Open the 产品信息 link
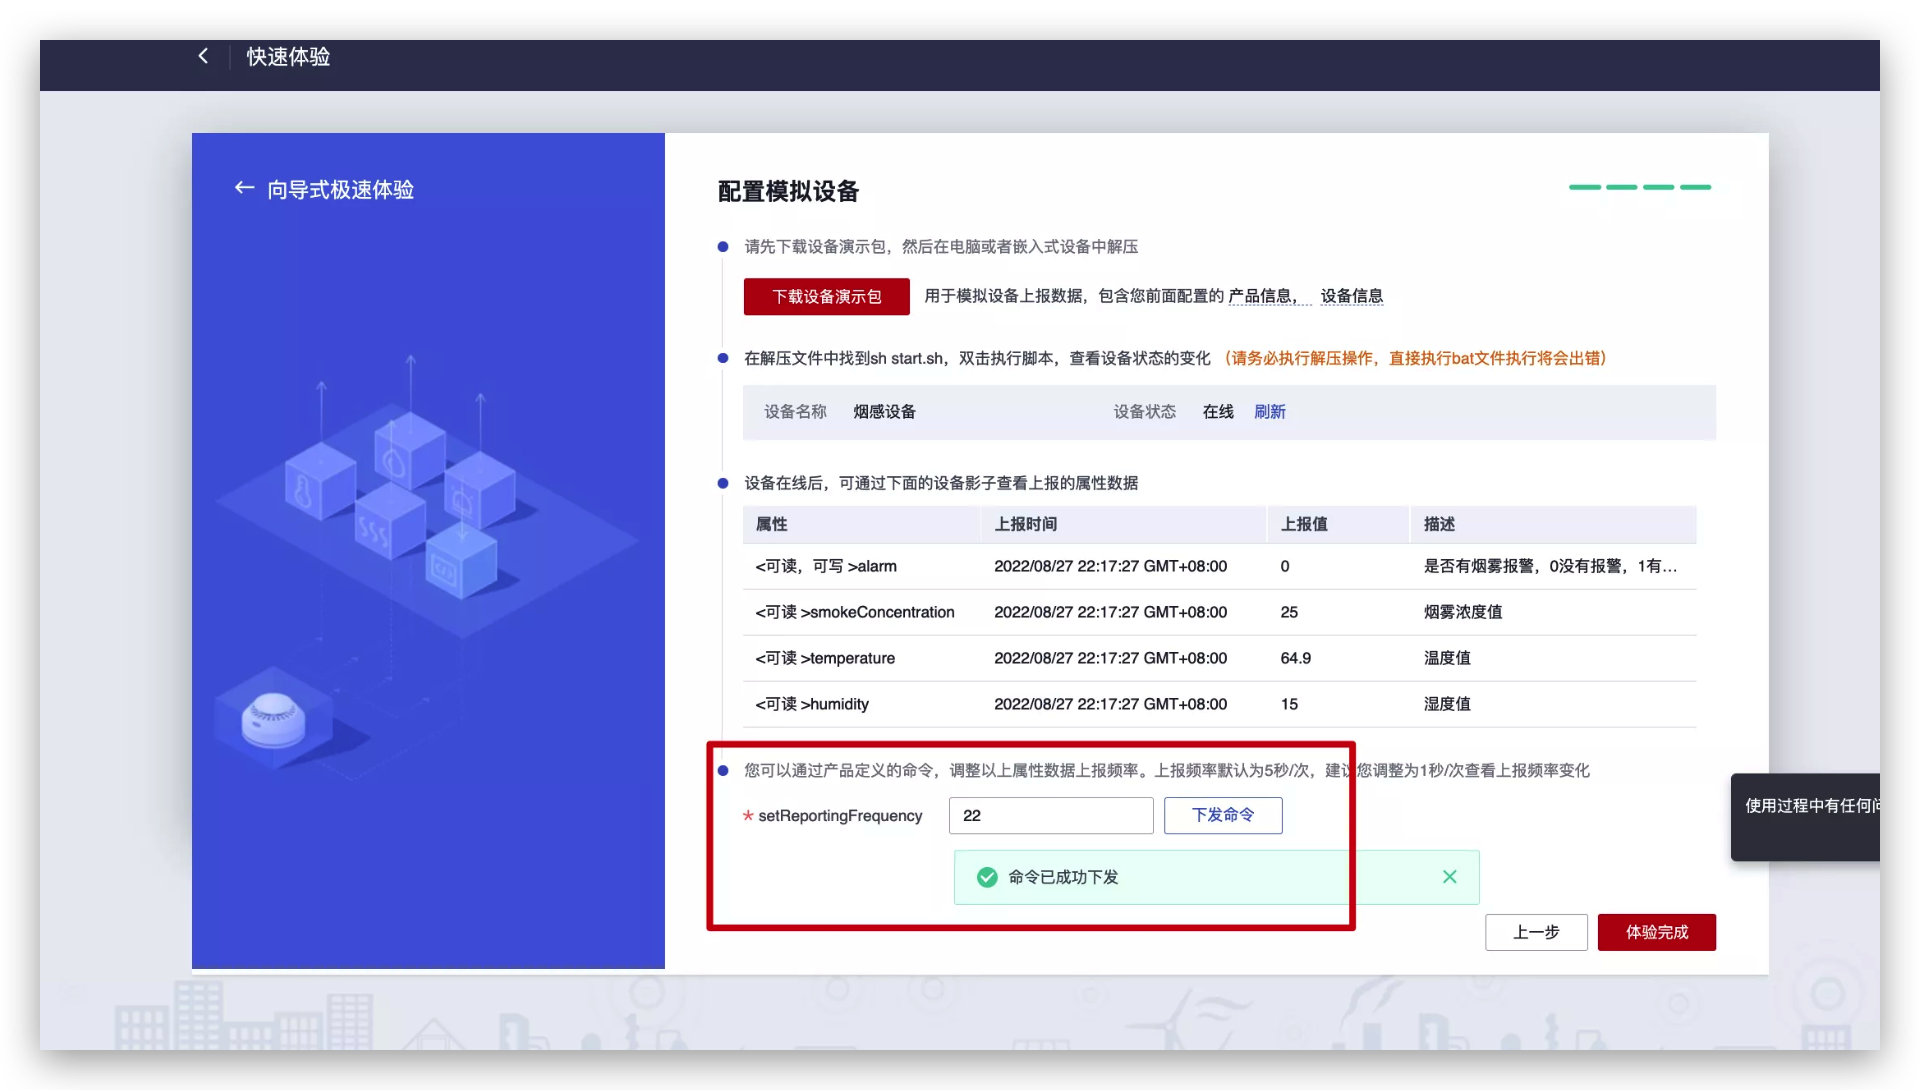1920x1090 pixels. click(x=1261, y=296)
